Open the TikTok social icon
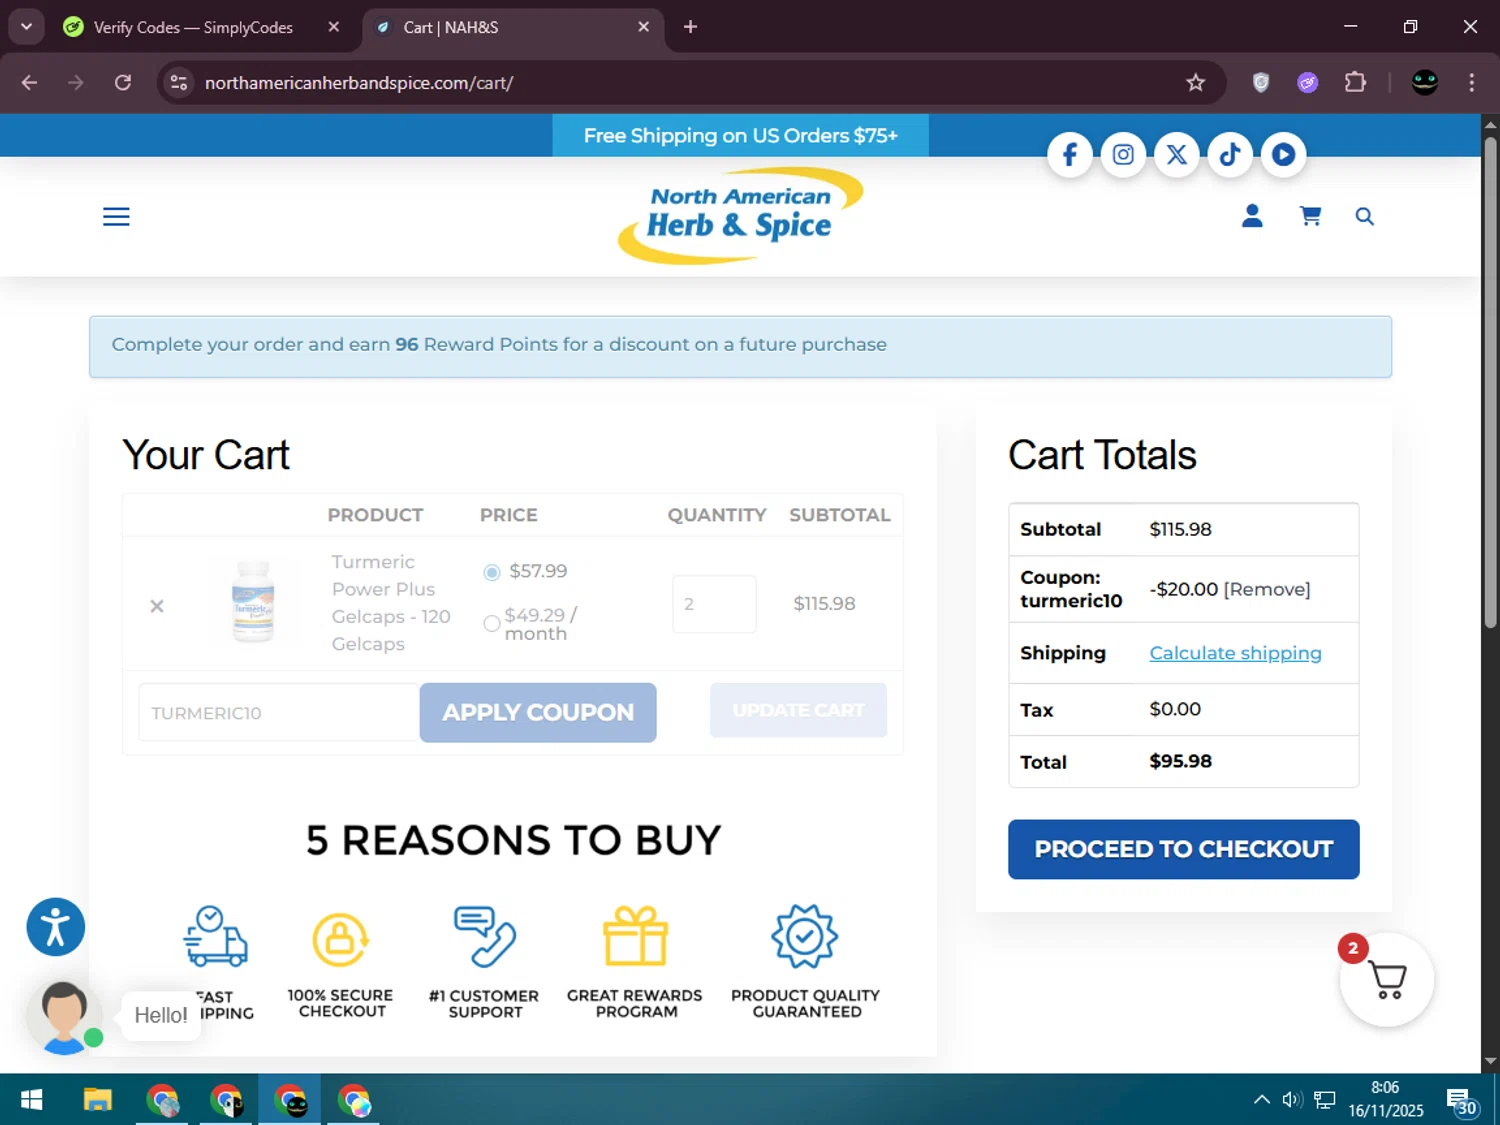This screenshot has height=1125, width=1500. coord(1230,155)
